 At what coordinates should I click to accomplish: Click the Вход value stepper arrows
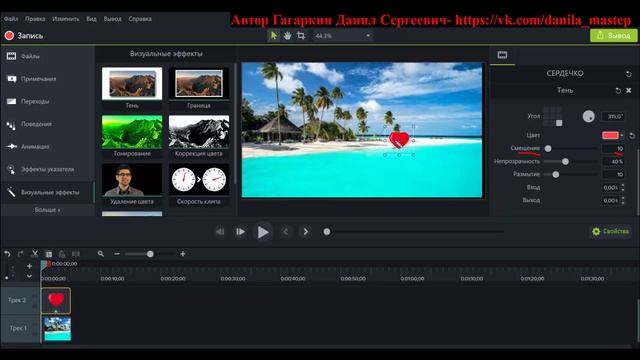(623, 187)
